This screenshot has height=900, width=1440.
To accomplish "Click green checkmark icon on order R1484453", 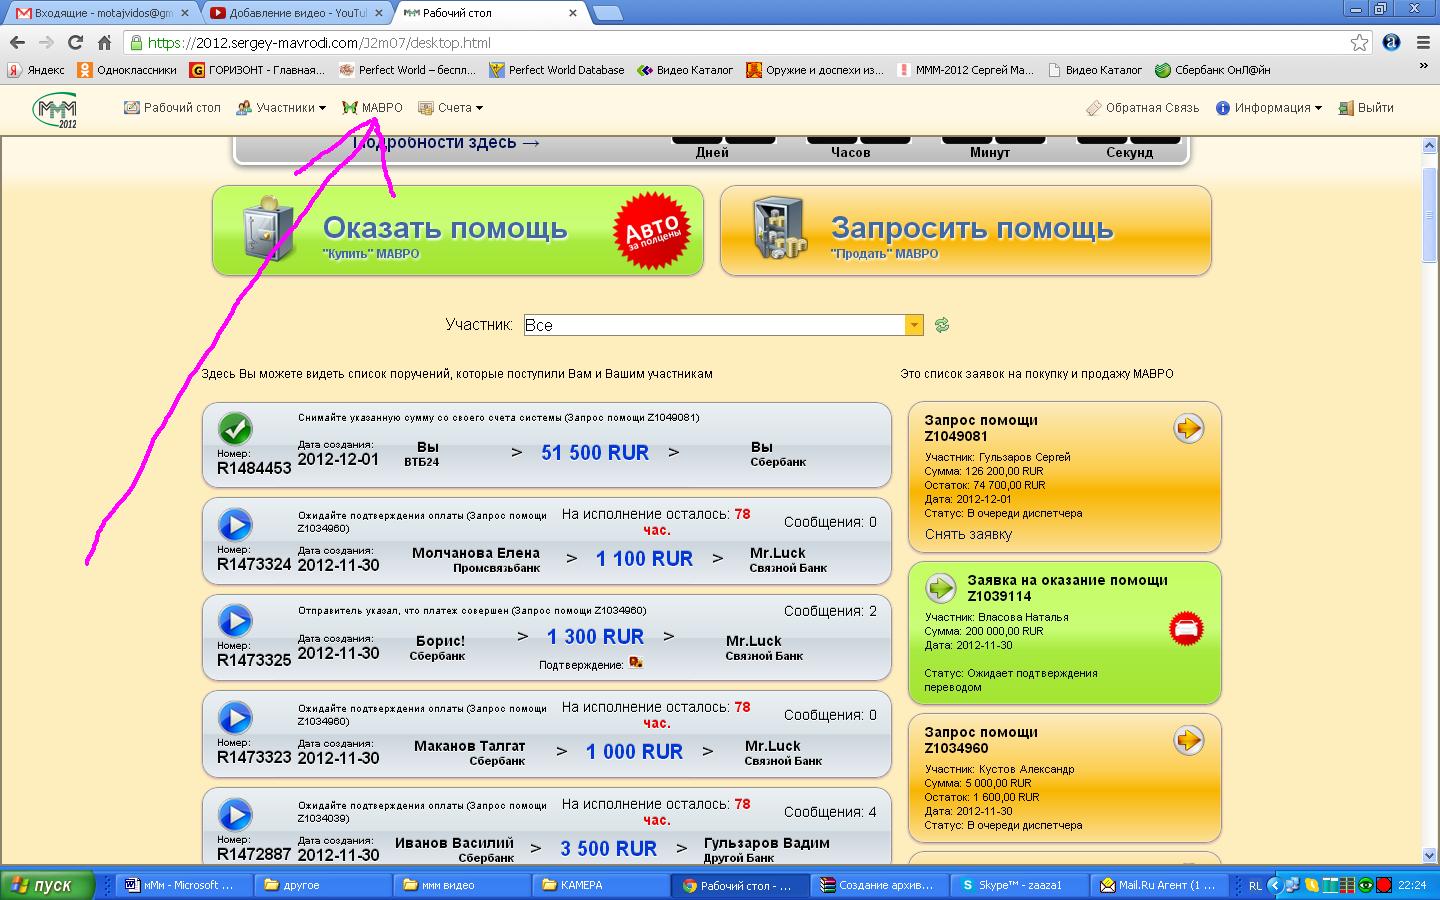I will pyautogui.click(x=235, y=429).
